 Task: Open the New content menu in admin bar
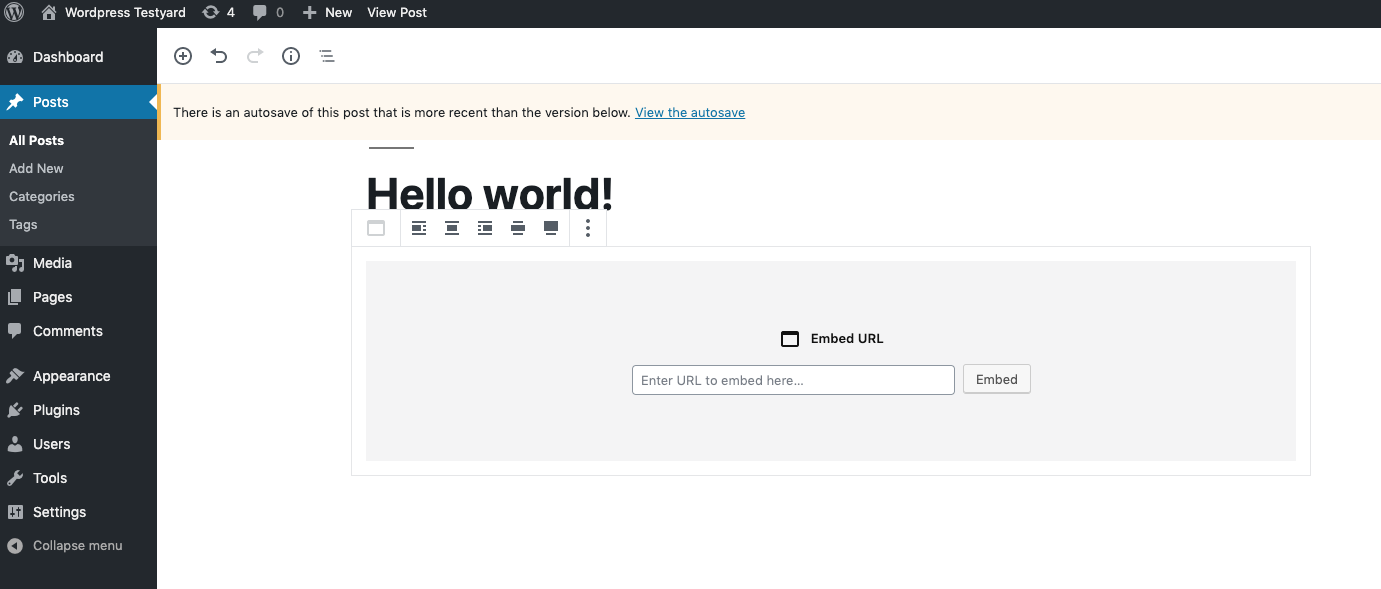click(327, 13)
